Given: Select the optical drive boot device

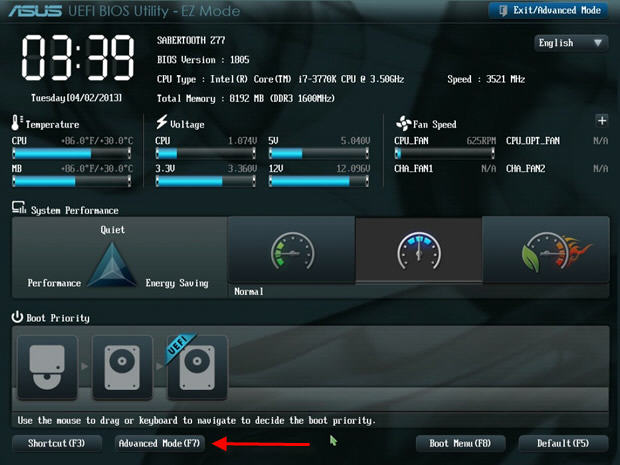Looking at the screenshot, I should pyautogui.click(x=47, y=367).
